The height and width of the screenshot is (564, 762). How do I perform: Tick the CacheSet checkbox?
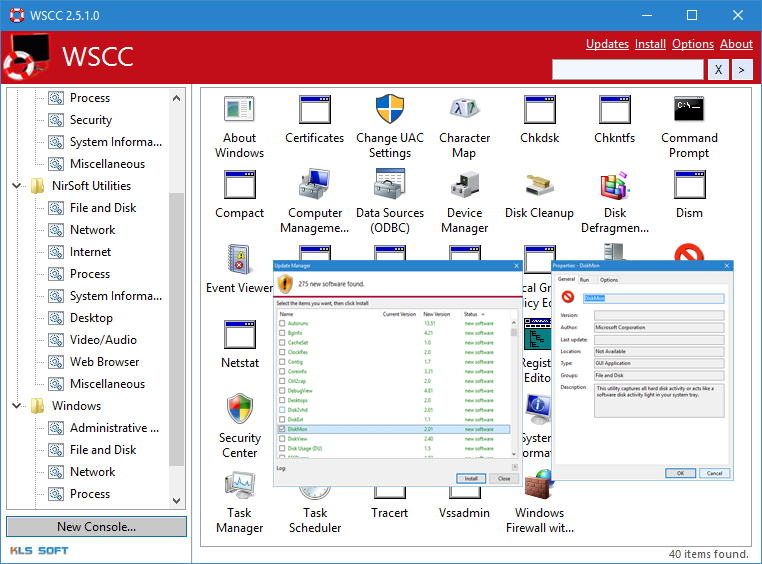tap(282, 342)
